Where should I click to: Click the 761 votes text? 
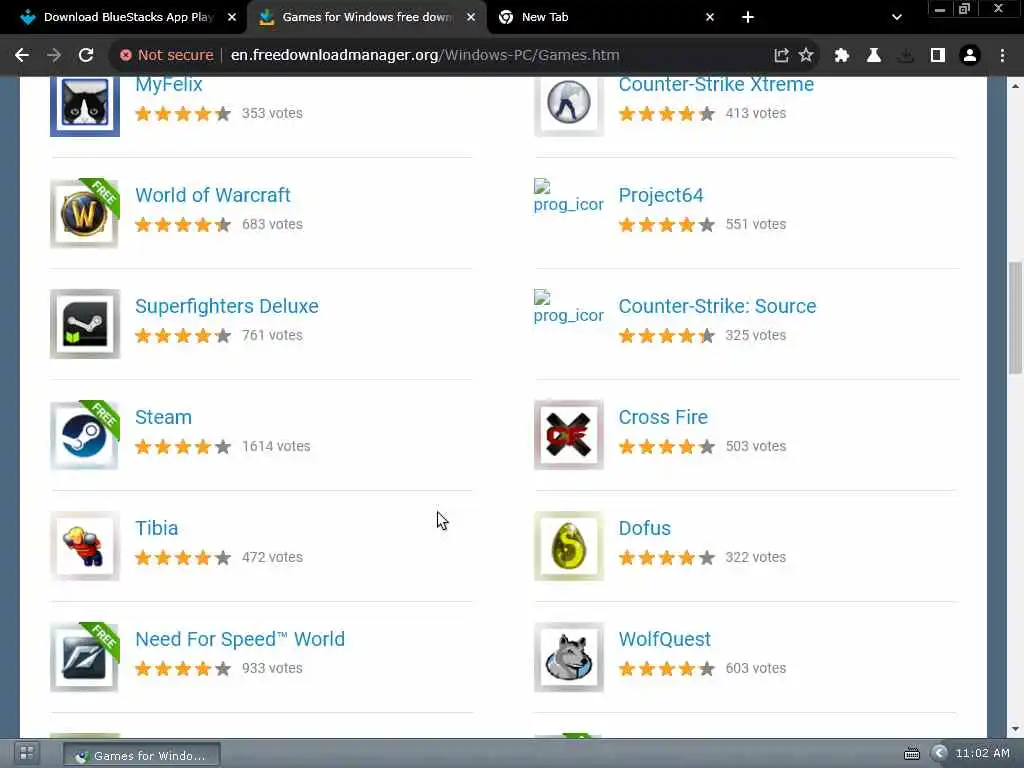272,336
